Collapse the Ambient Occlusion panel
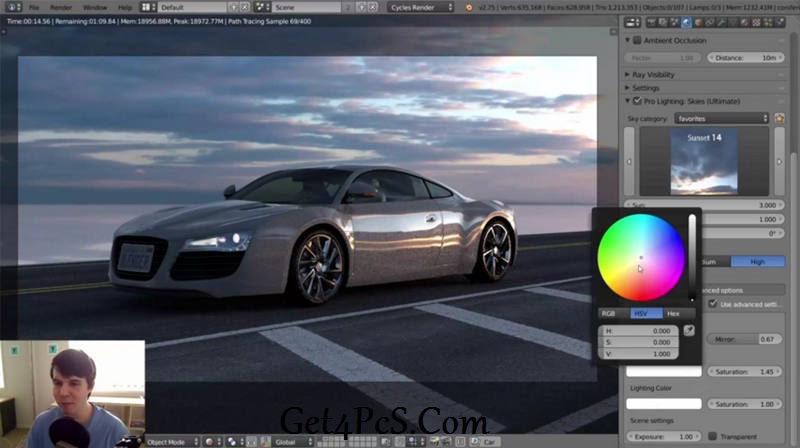Screen dimensions: 800x448 (628, 40)
